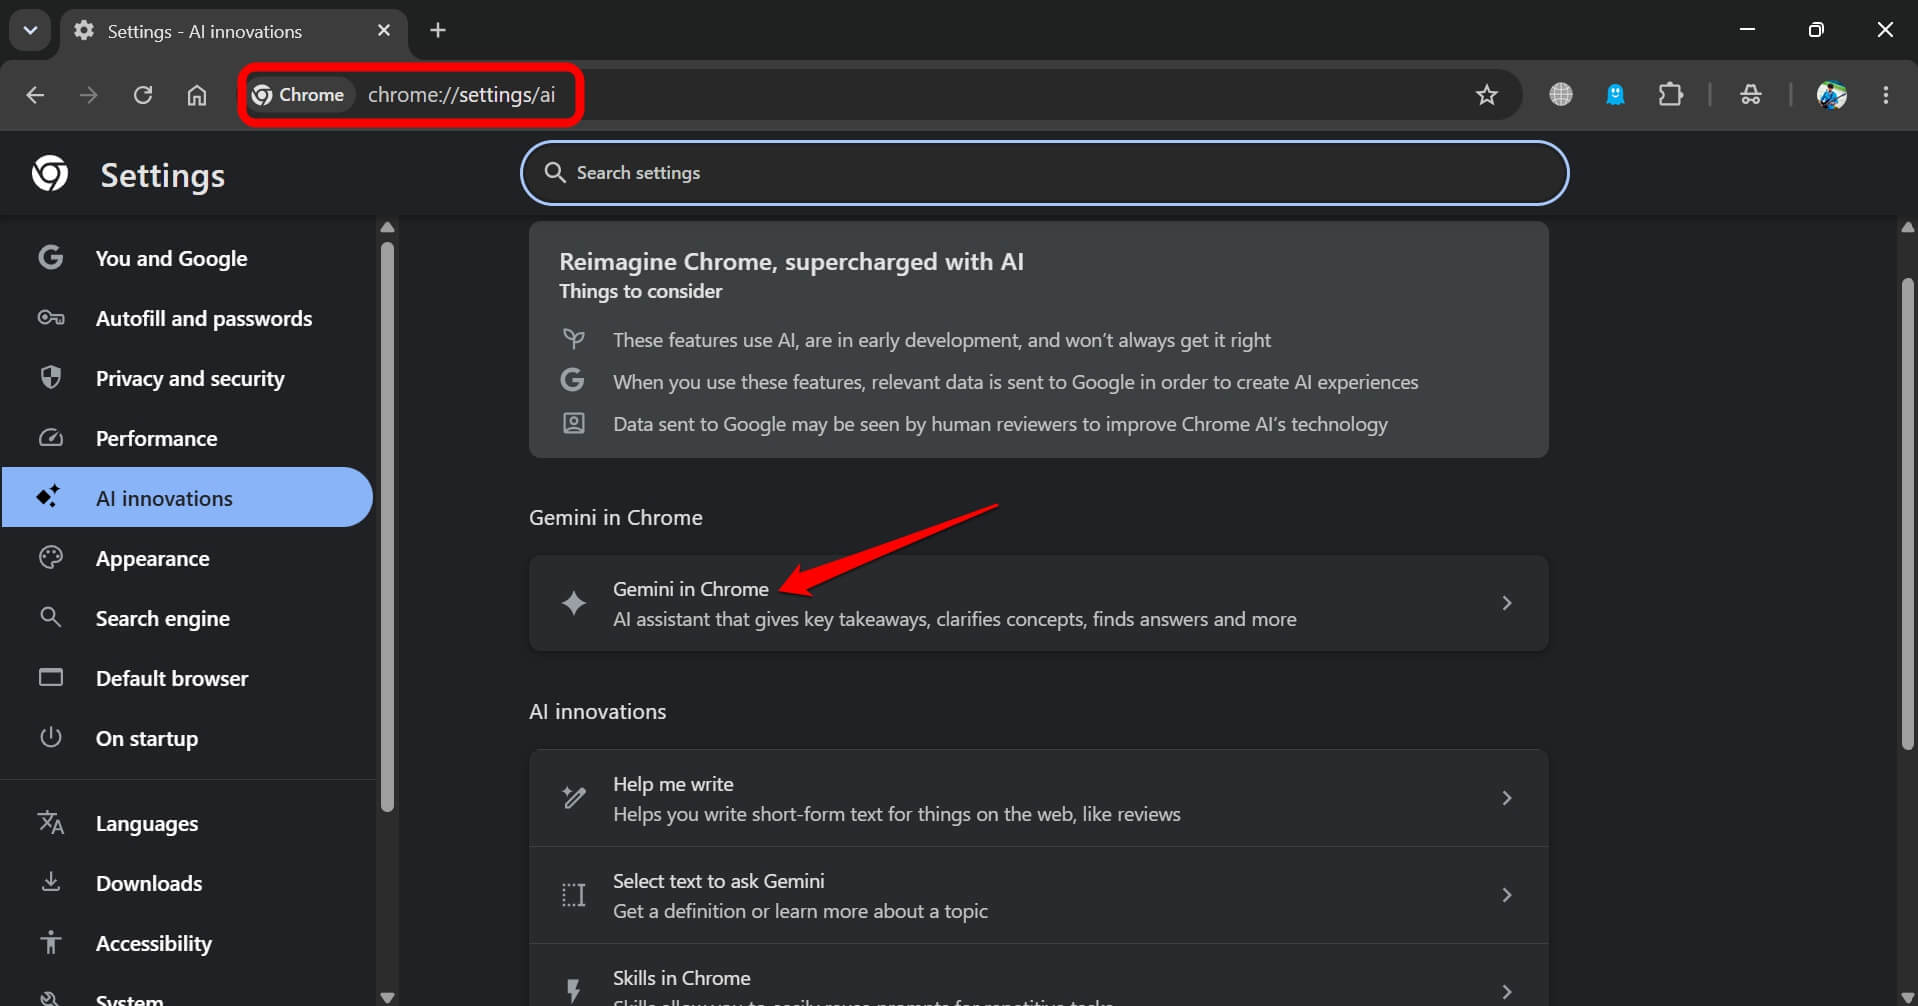The width and height of the screenshot is (1918, 1006).
Task: Open the Gemini in Chrome row
Action: coord(1038,603)
